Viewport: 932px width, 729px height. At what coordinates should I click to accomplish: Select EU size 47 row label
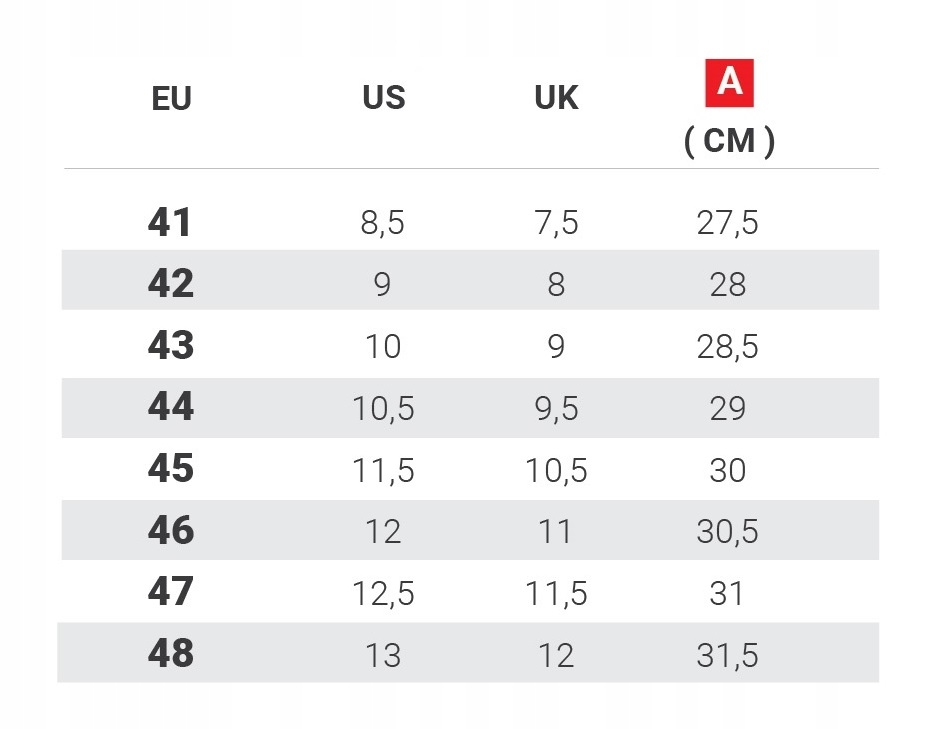tap(170, 592)
